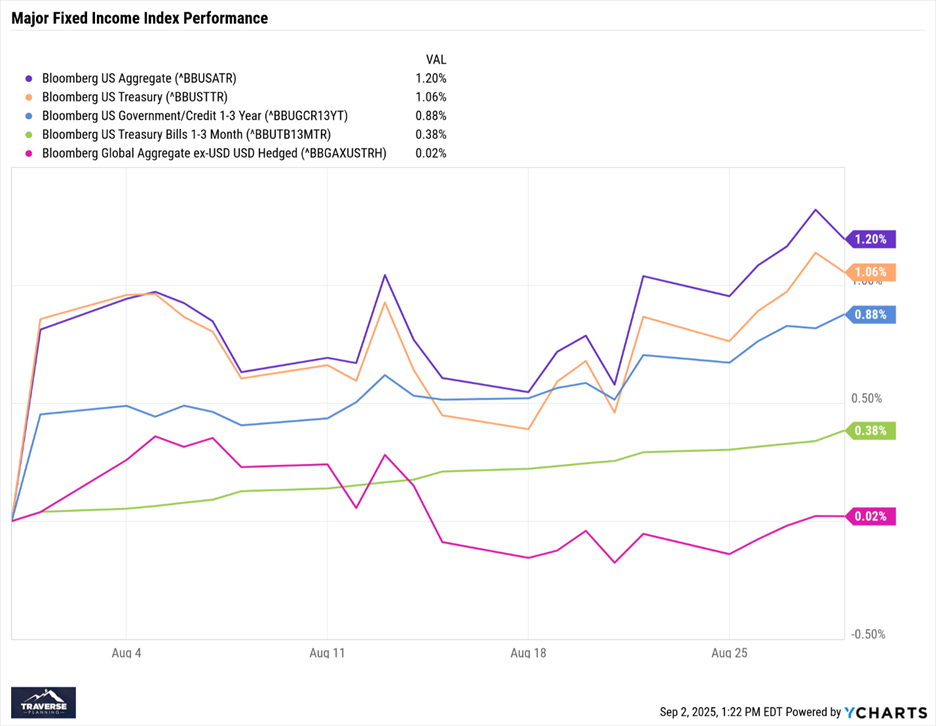Click the green Treasury Bills 1-3 Month legend dot

click(29, 134)
